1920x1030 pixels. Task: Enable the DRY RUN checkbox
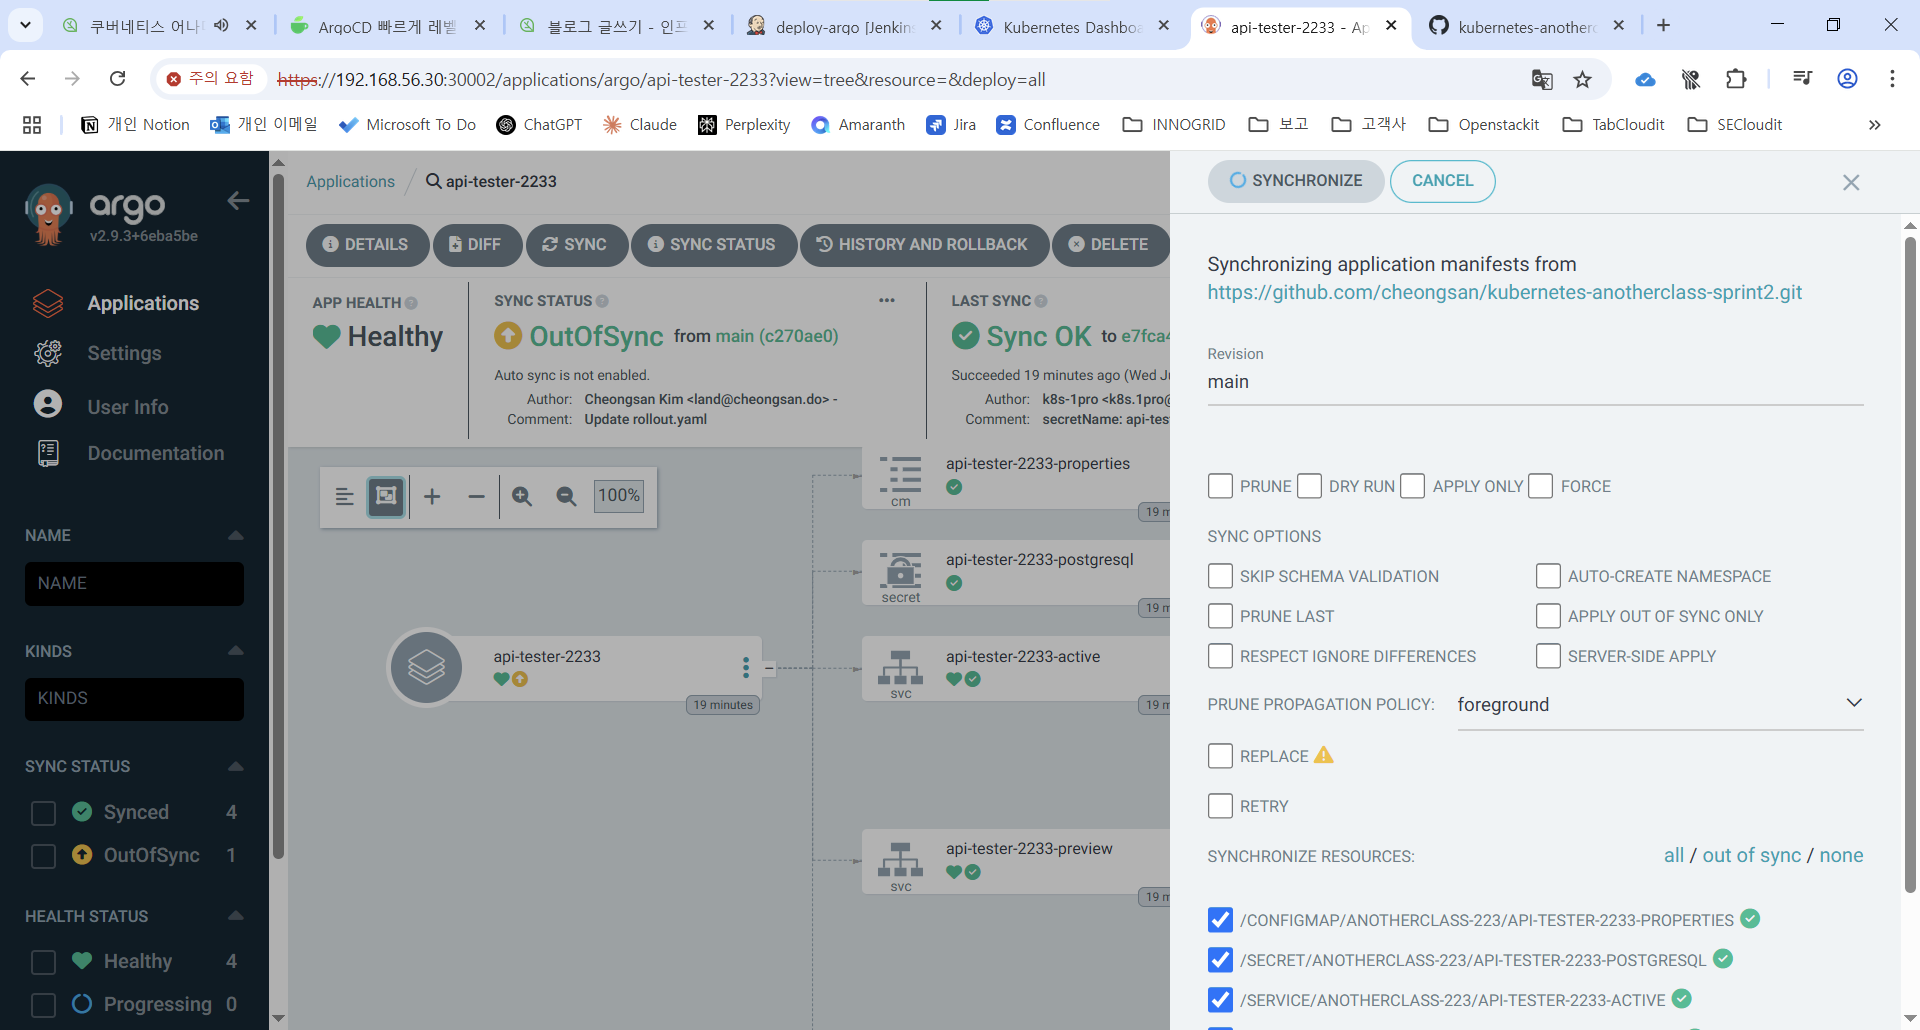tap(1309, 486)
